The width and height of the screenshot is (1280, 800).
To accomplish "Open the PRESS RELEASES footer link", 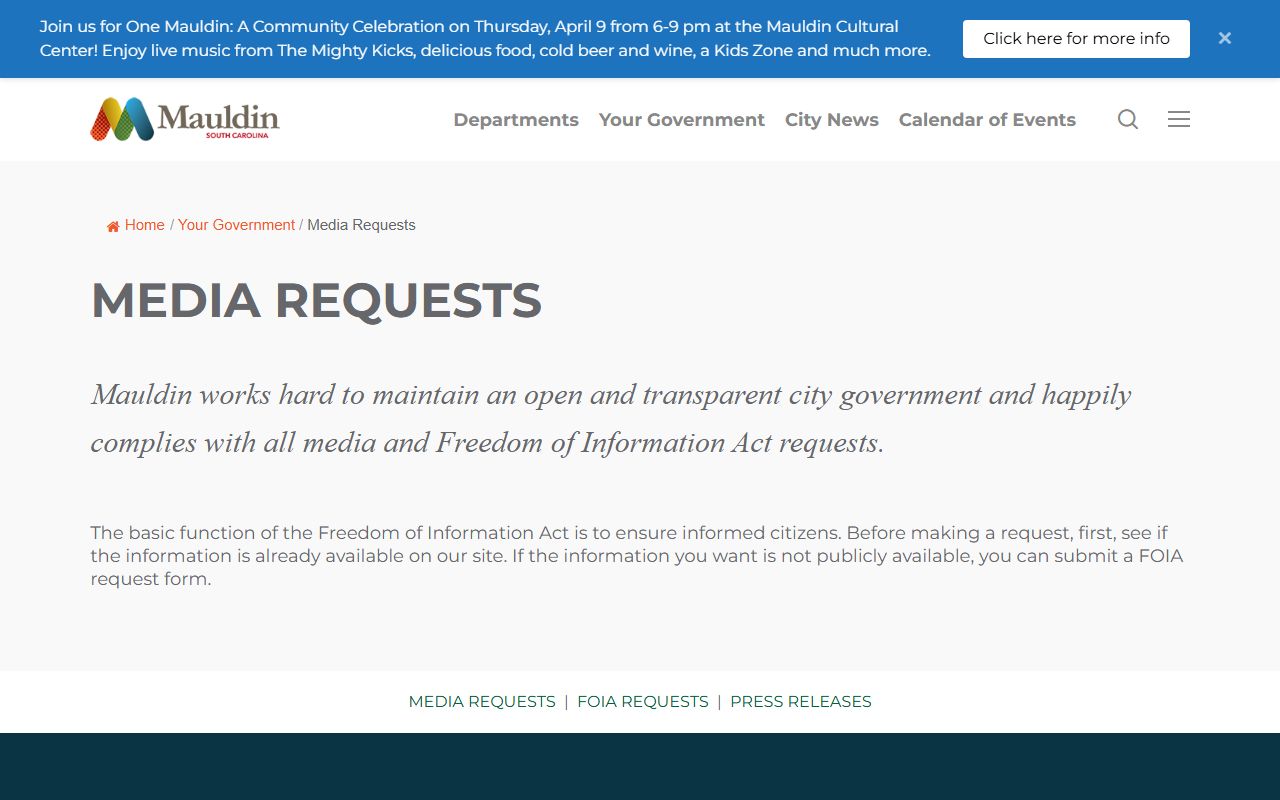I will coord(801,702).
